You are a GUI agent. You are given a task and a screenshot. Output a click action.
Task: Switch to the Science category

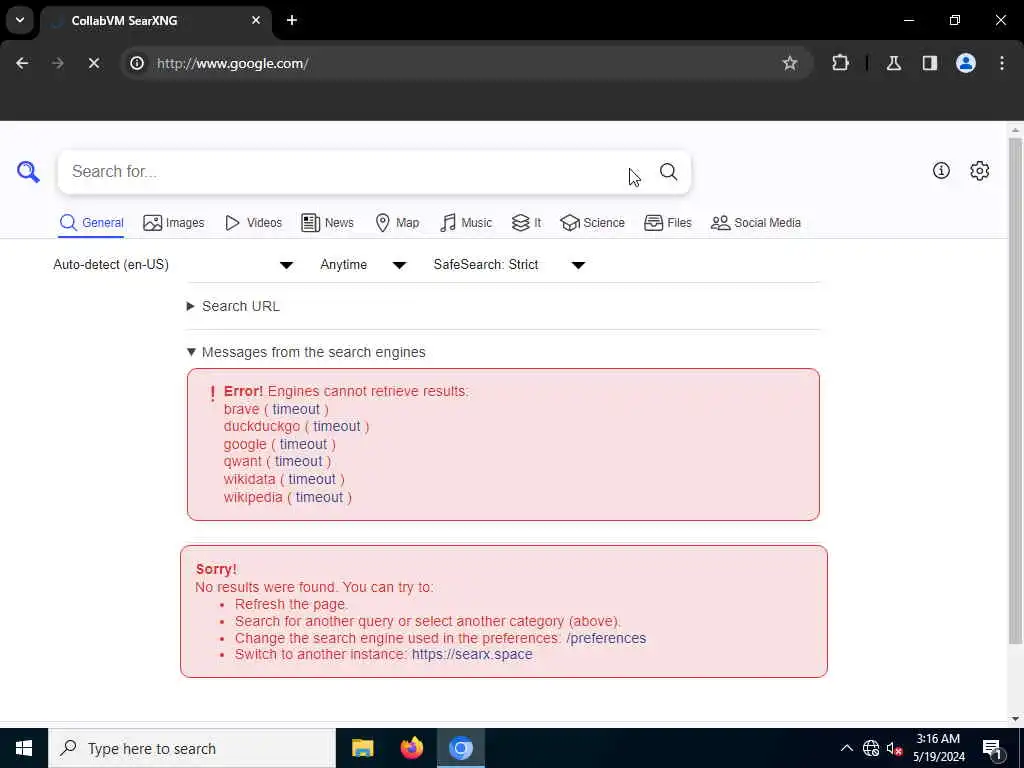[592, 223]
